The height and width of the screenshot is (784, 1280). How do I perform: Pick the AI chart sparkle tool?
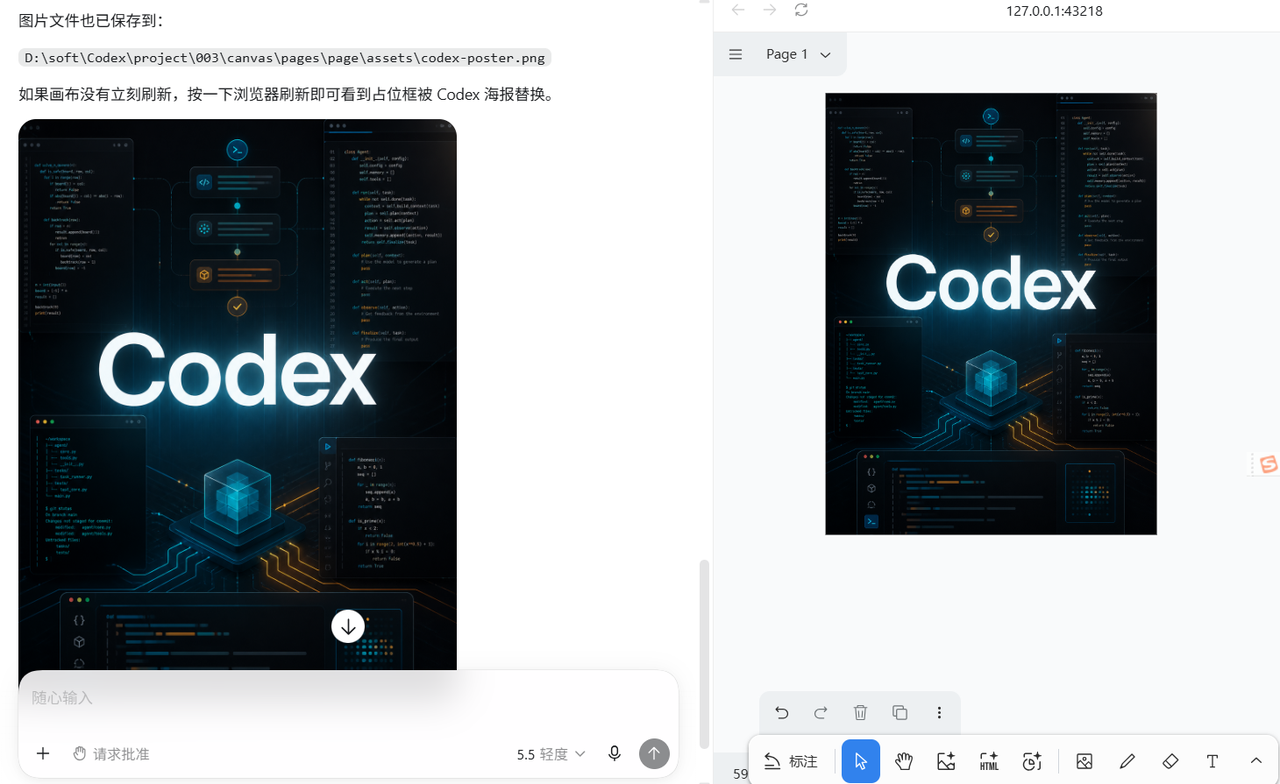(1032, 762)
